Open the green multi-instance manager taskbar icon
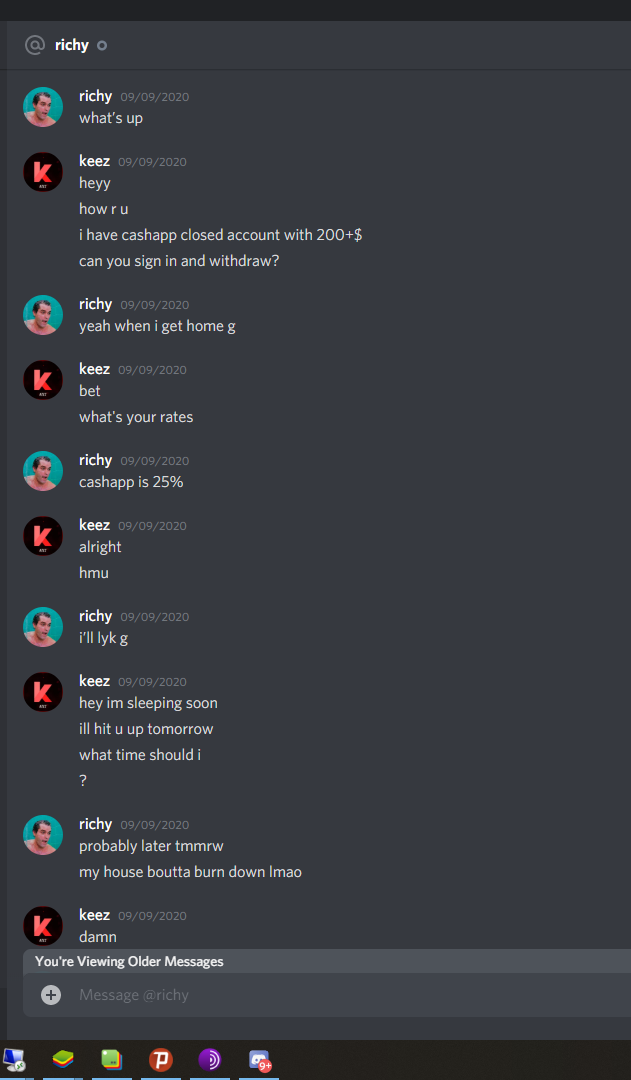This screenshot has height=1080, width=631. point(112,1059)
